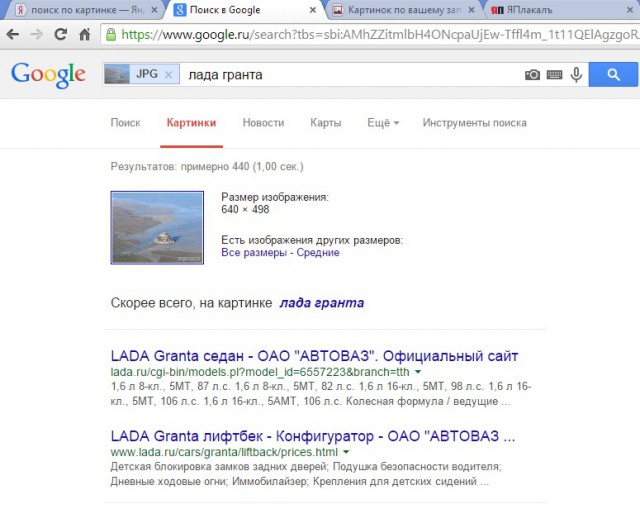Expand dropdown arrow next to lada.ru/cgi-bin URL
Screen dimensions: 640x509
coord(418,372)
